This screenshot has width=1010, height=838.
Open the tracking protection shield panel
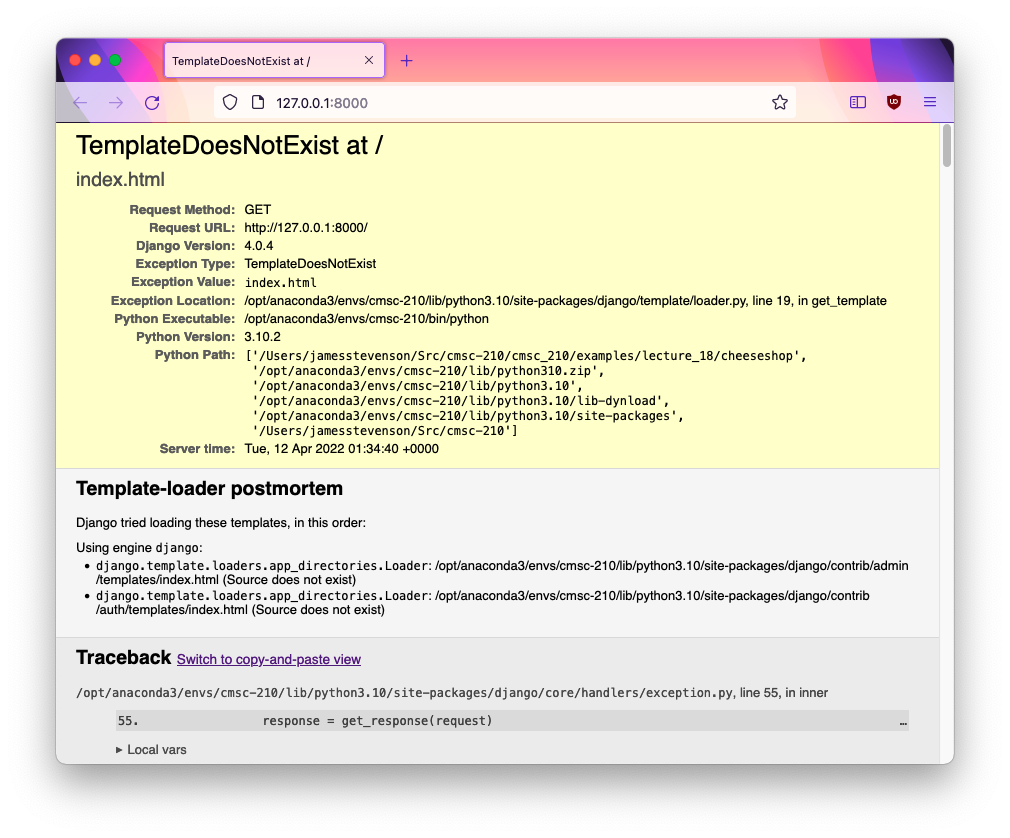[x=230, y=102]
